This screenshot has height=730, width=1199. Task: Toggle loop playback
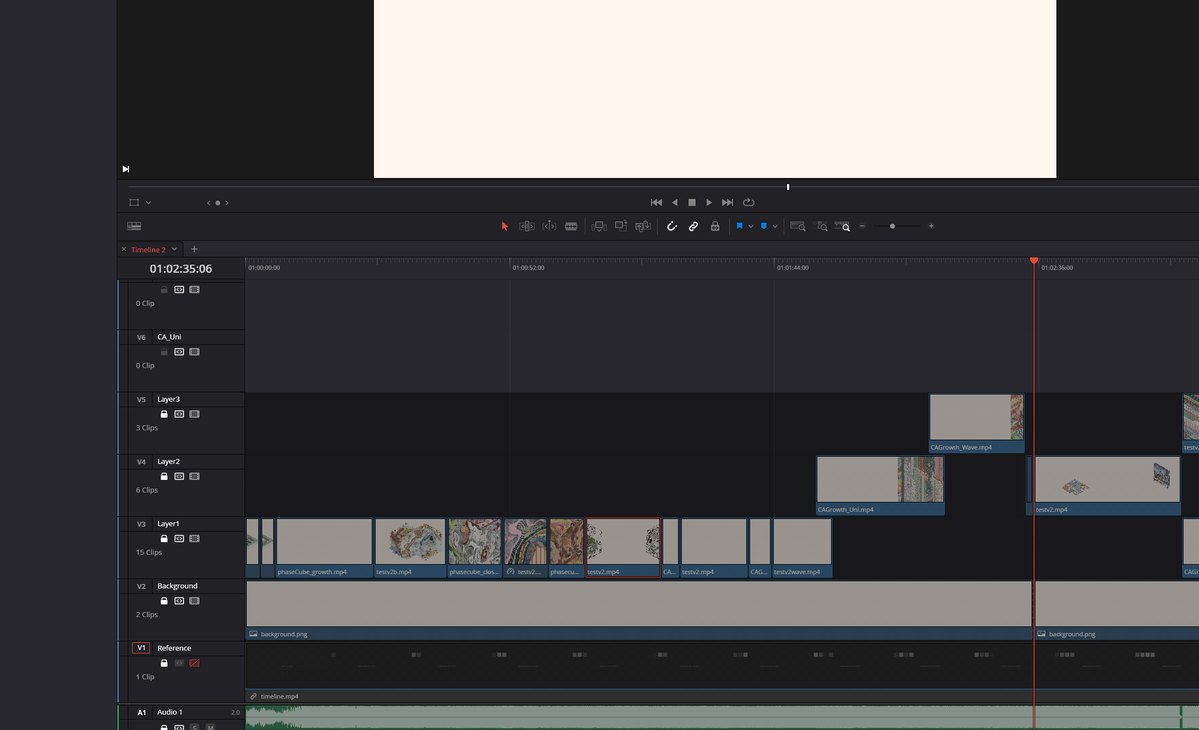749,203
